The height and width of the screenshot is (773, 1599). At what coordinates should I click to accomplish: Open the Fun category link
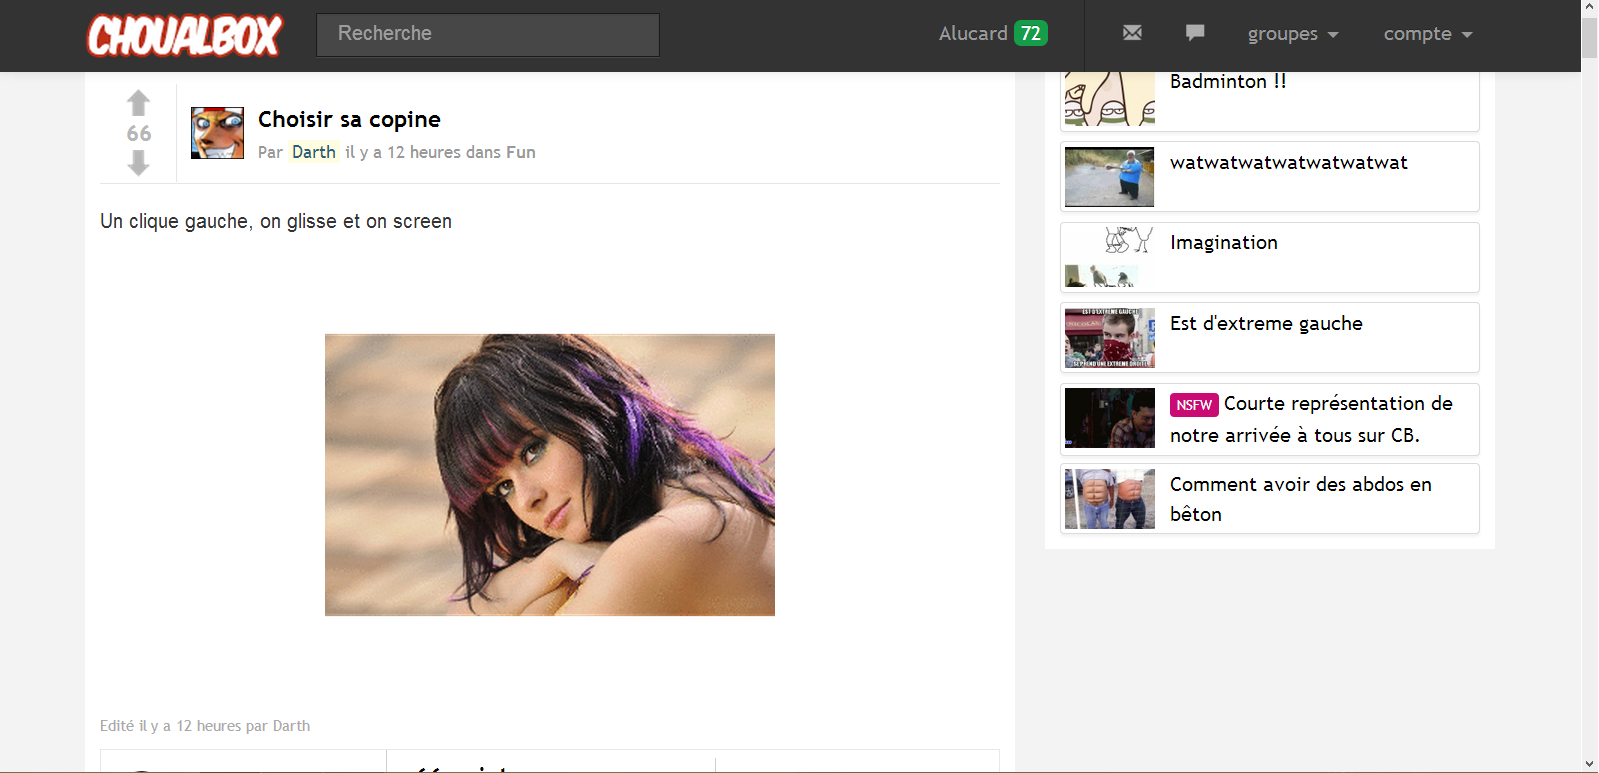[520, 152]
